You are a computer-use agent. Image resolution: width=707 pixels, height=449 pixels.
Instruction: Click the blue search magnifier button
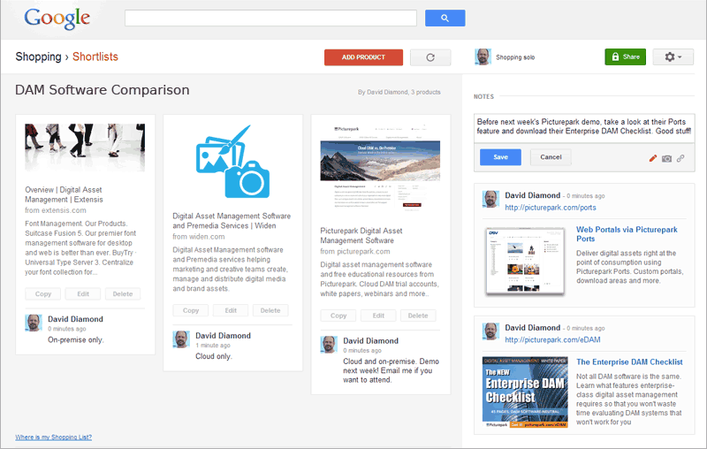pos(445,18)
